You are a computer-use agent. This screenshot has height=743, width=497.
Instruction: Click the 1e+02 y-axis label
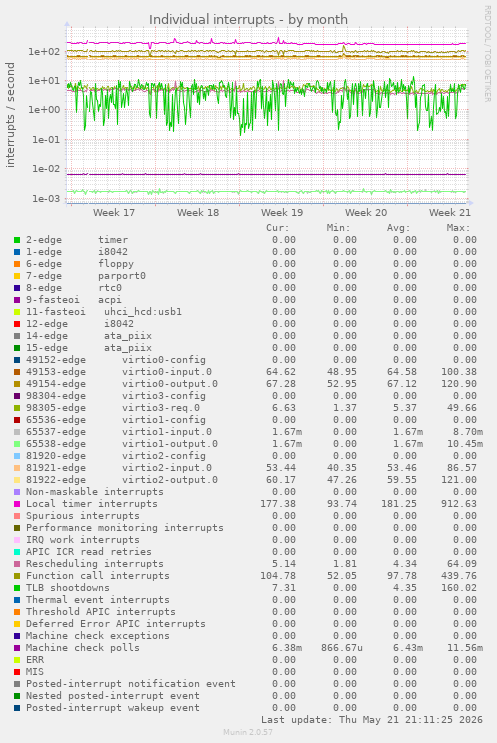pos(44,52)
